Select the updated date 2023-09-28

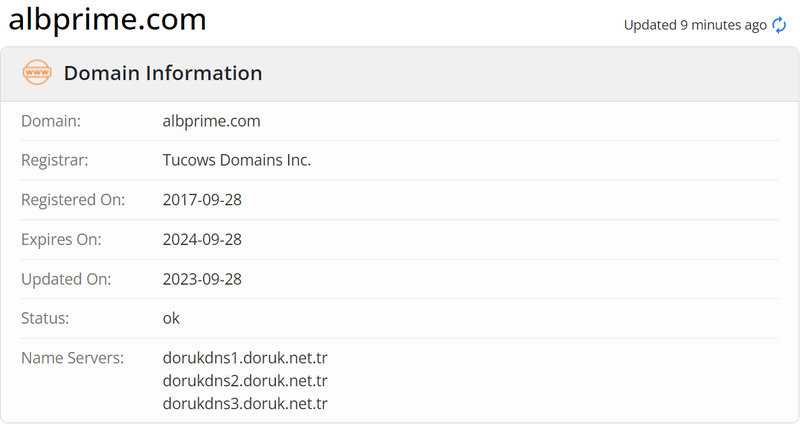click(x=202, y=279)
